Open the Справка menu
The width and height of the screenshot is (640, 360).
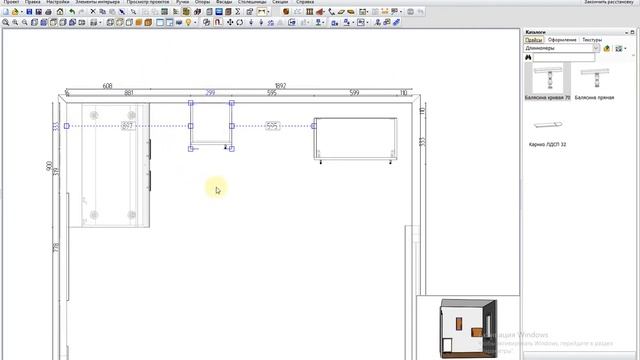304,2
